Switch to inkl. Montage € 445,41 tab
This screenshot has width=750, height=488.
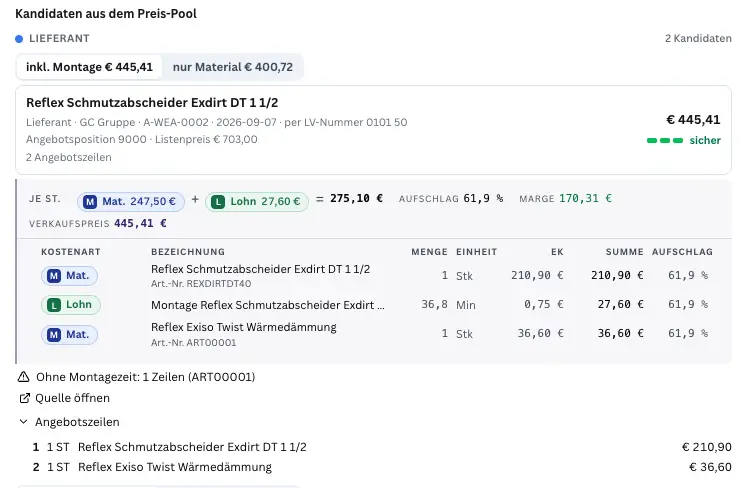[89, 67]
